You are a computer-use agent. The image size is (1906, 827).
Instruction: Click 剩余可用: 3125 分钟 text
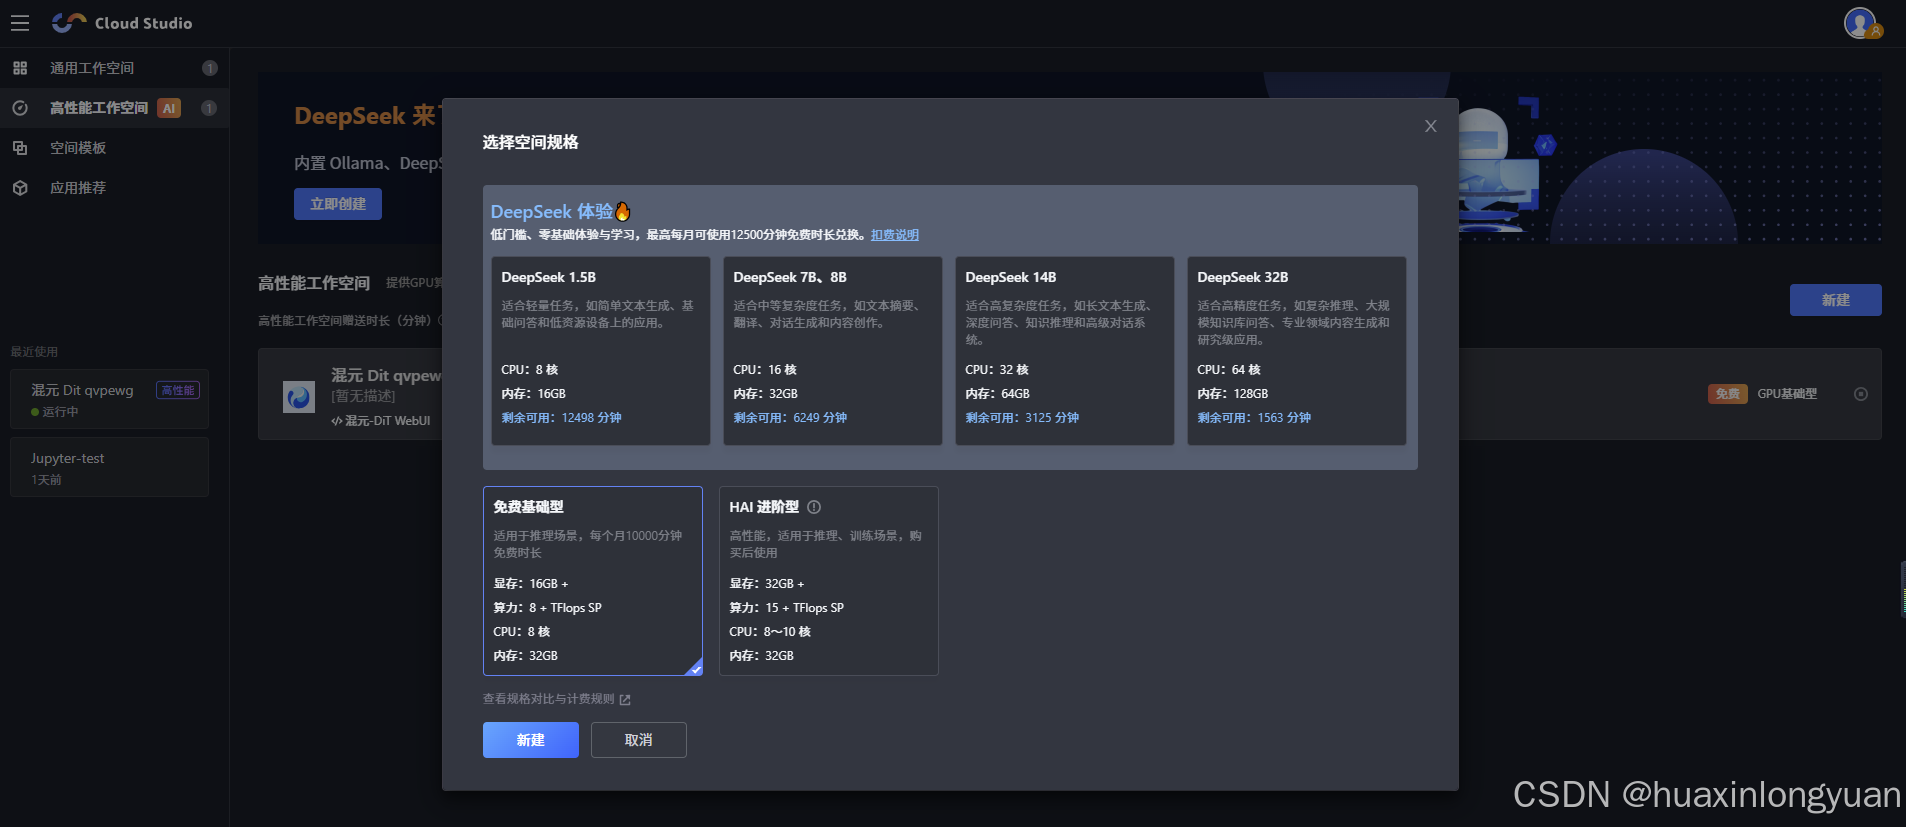point(1022,418)
